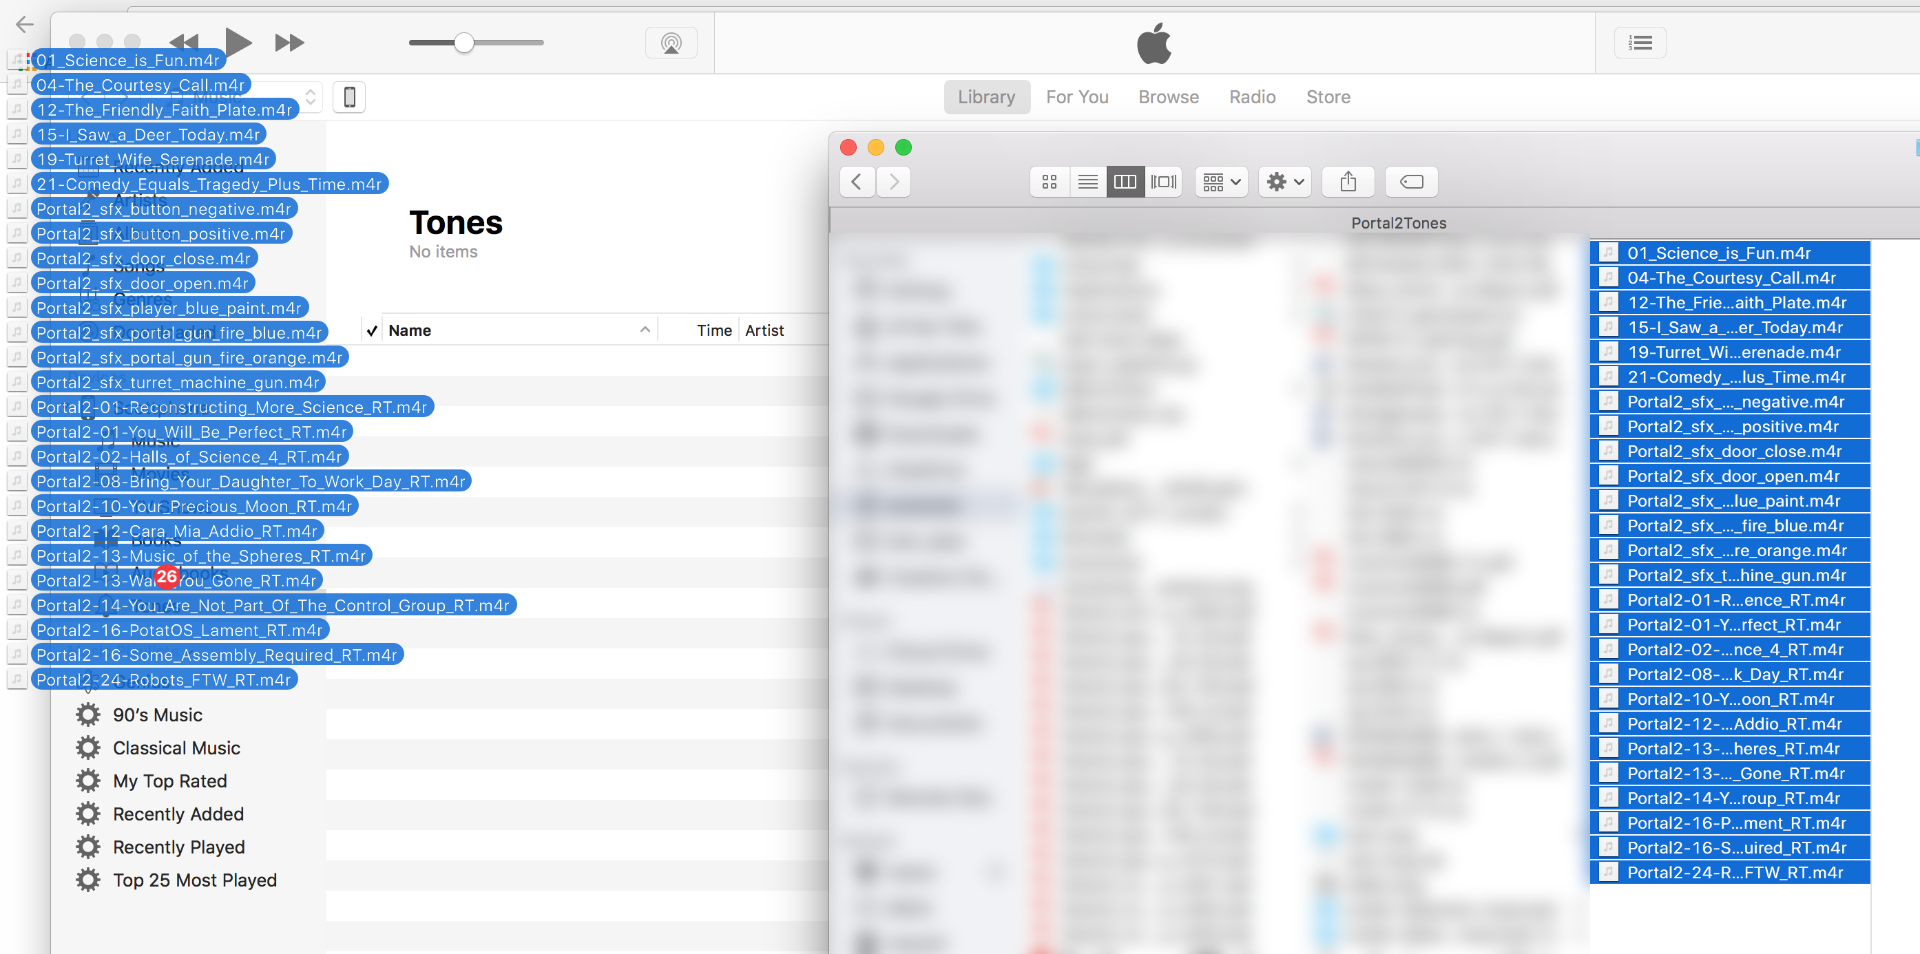Screen dimensions: 1920x954
Task: Open the For You tab
Action: pos(1077,97)
